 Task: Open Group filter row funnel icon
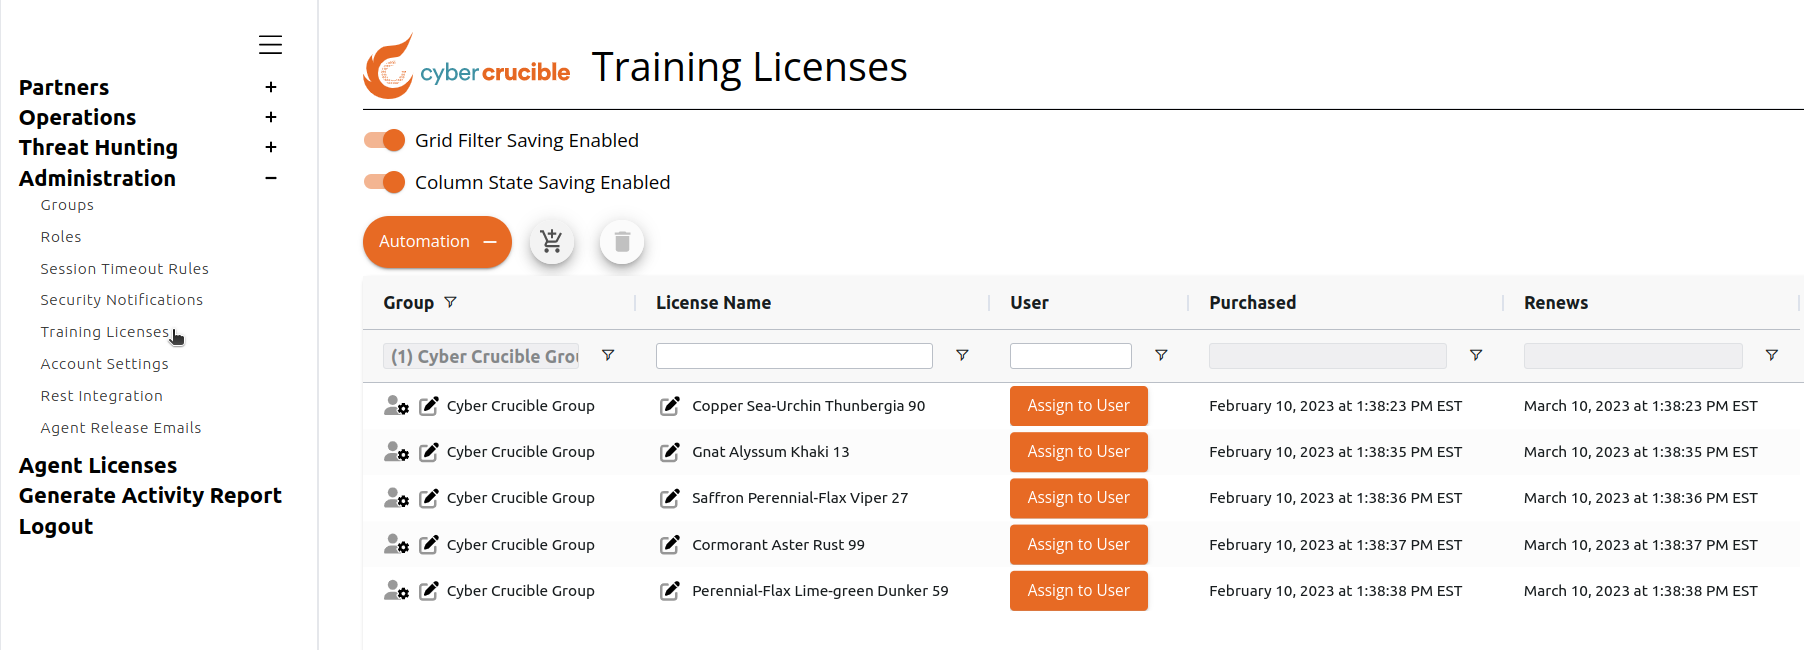tap(608, 355)
